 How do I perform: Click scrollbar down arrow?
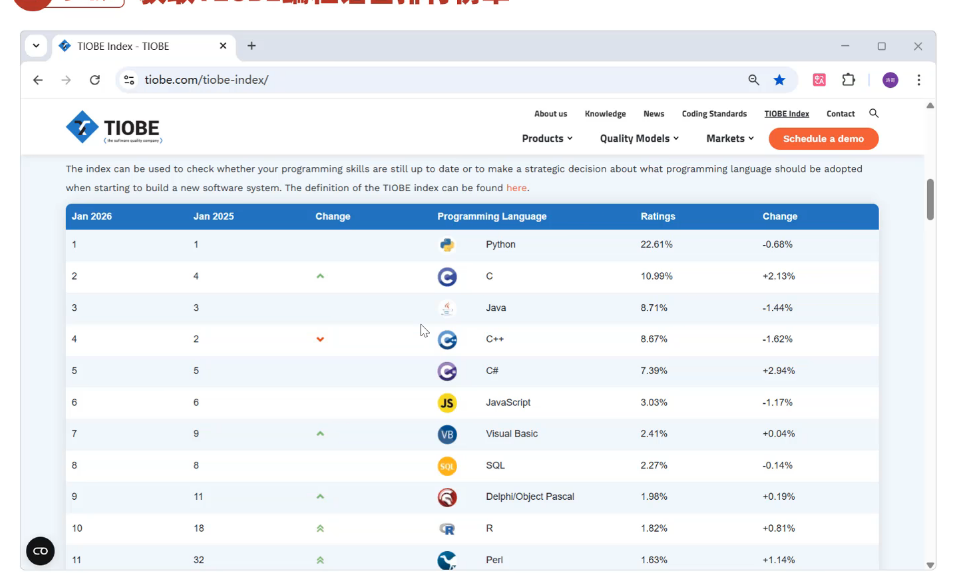930,565
